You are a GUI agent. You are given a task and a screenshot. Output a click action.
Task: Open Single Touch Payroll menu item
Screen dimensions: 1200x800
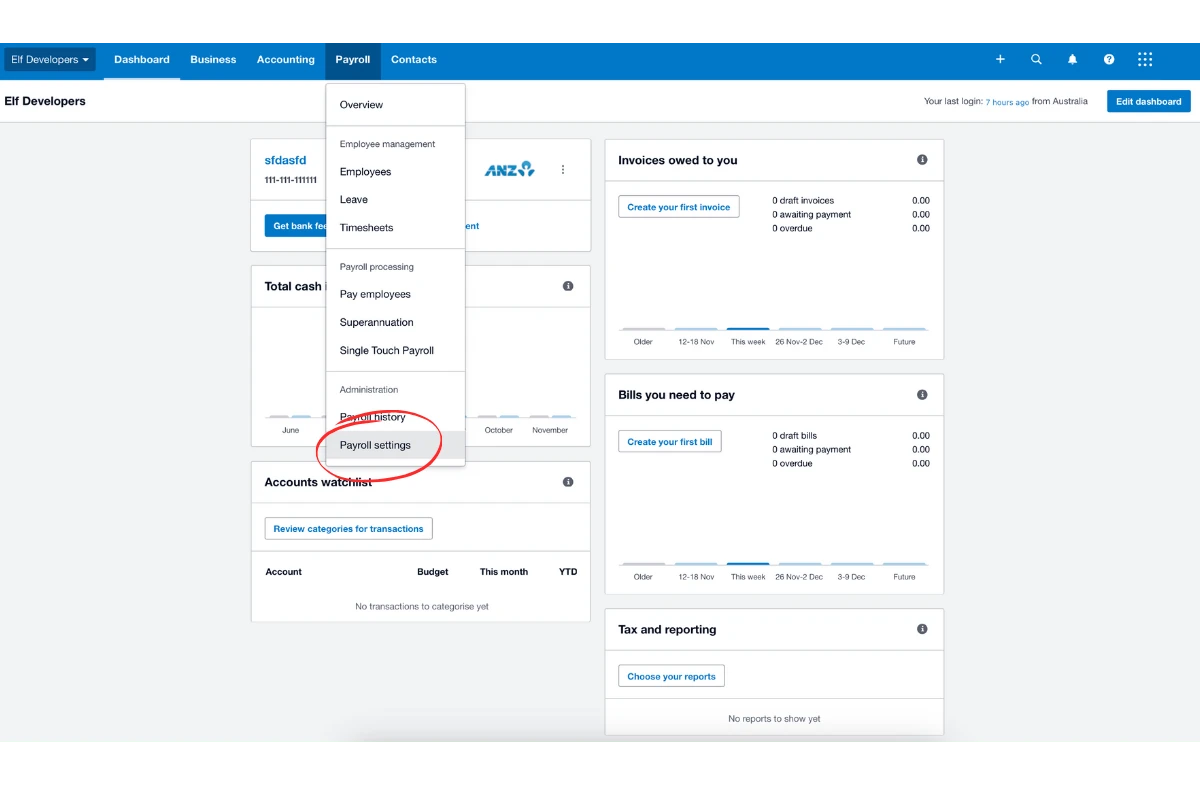coord(395,351)
